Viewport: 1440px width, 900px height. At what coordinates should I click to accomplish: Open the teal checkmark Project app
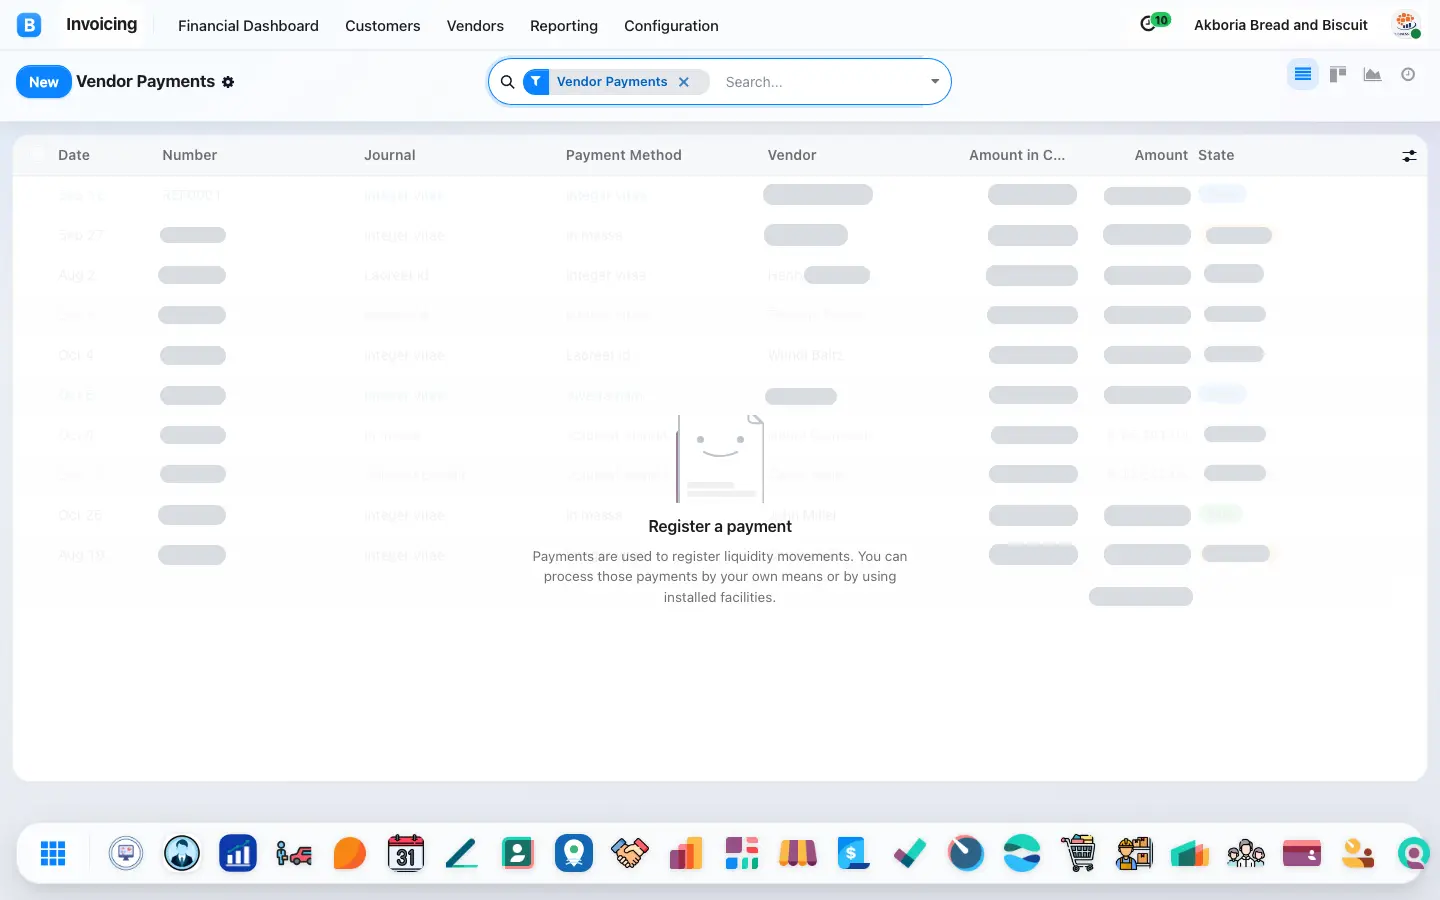pos(910,853)
